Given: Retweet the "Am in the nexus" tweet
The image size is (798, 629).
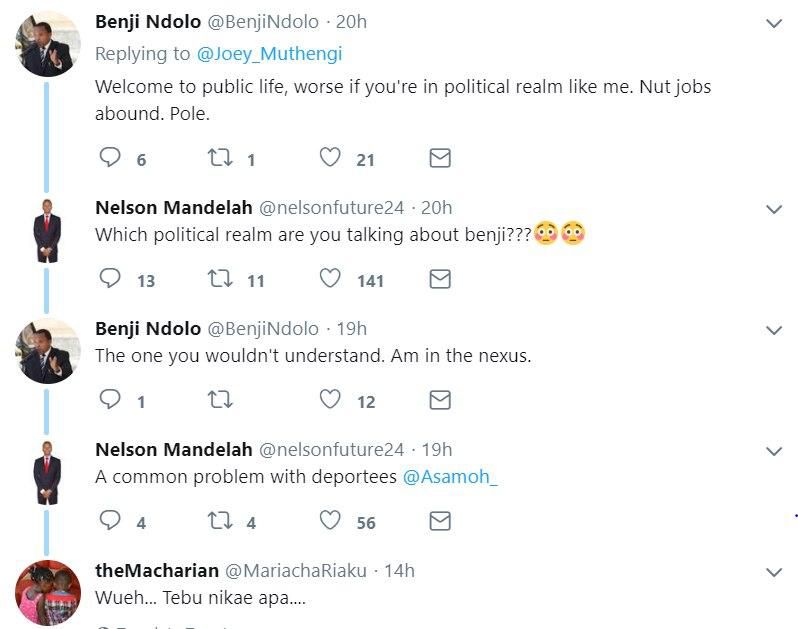Looking at the screenshot, I should point(219,400).
